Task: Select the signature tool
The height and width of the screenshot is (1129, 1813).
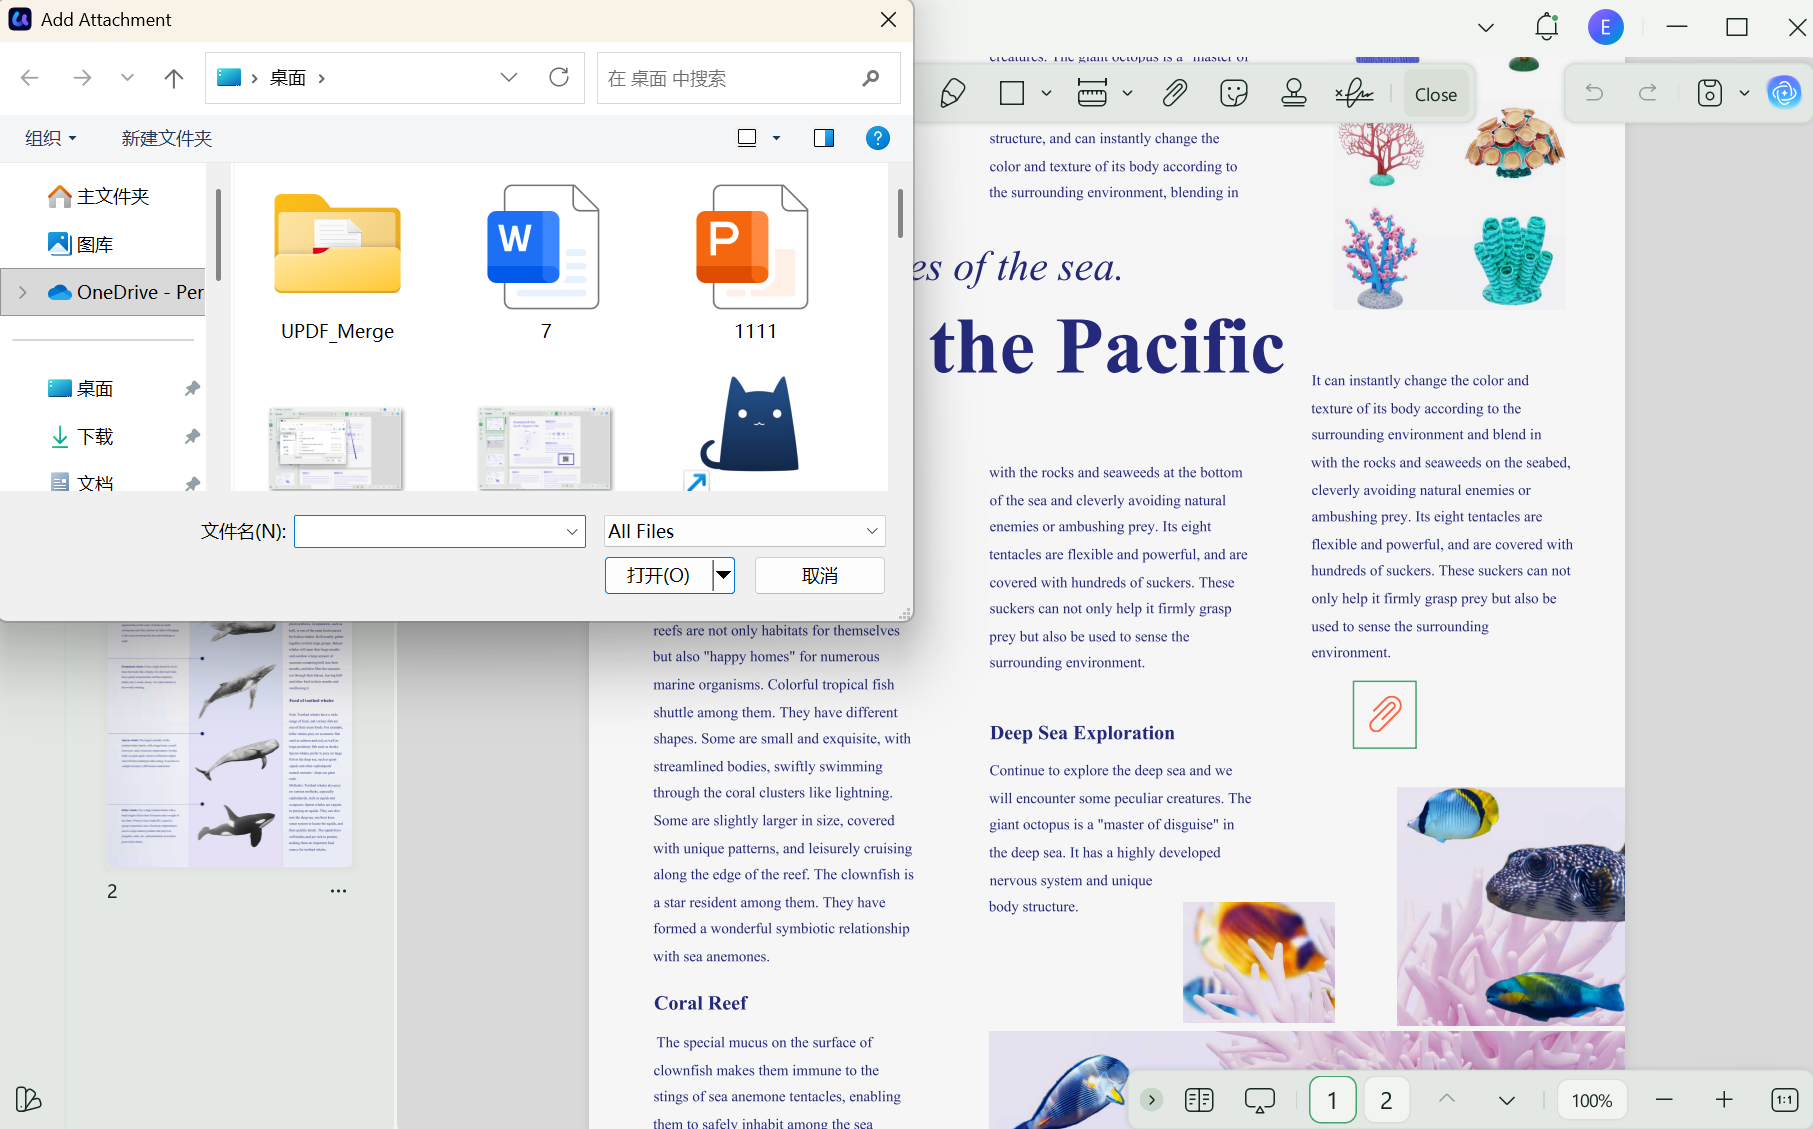Action: tap(1354, 94)
